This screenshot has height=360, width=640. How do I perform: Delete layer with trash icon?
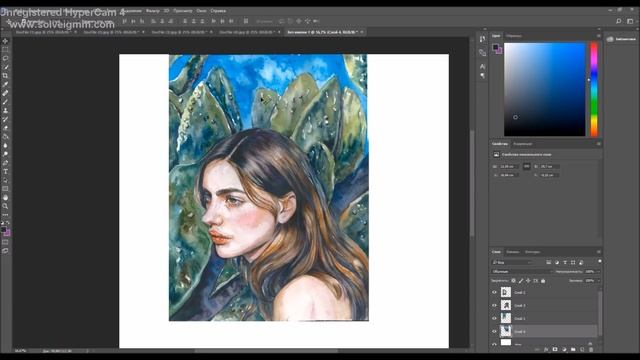tap(591, 350)
